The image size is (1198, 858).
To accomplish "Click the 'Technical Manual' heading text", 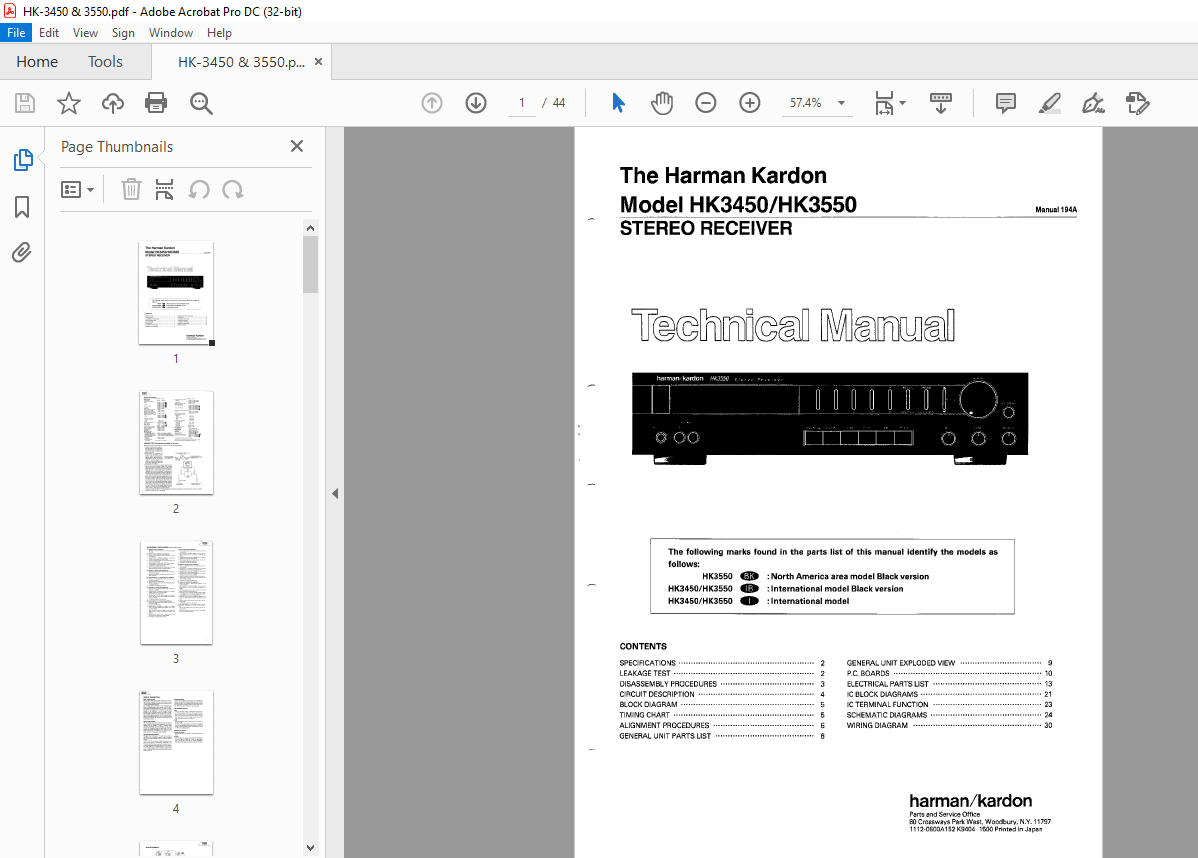I will (x=793, y=326).
